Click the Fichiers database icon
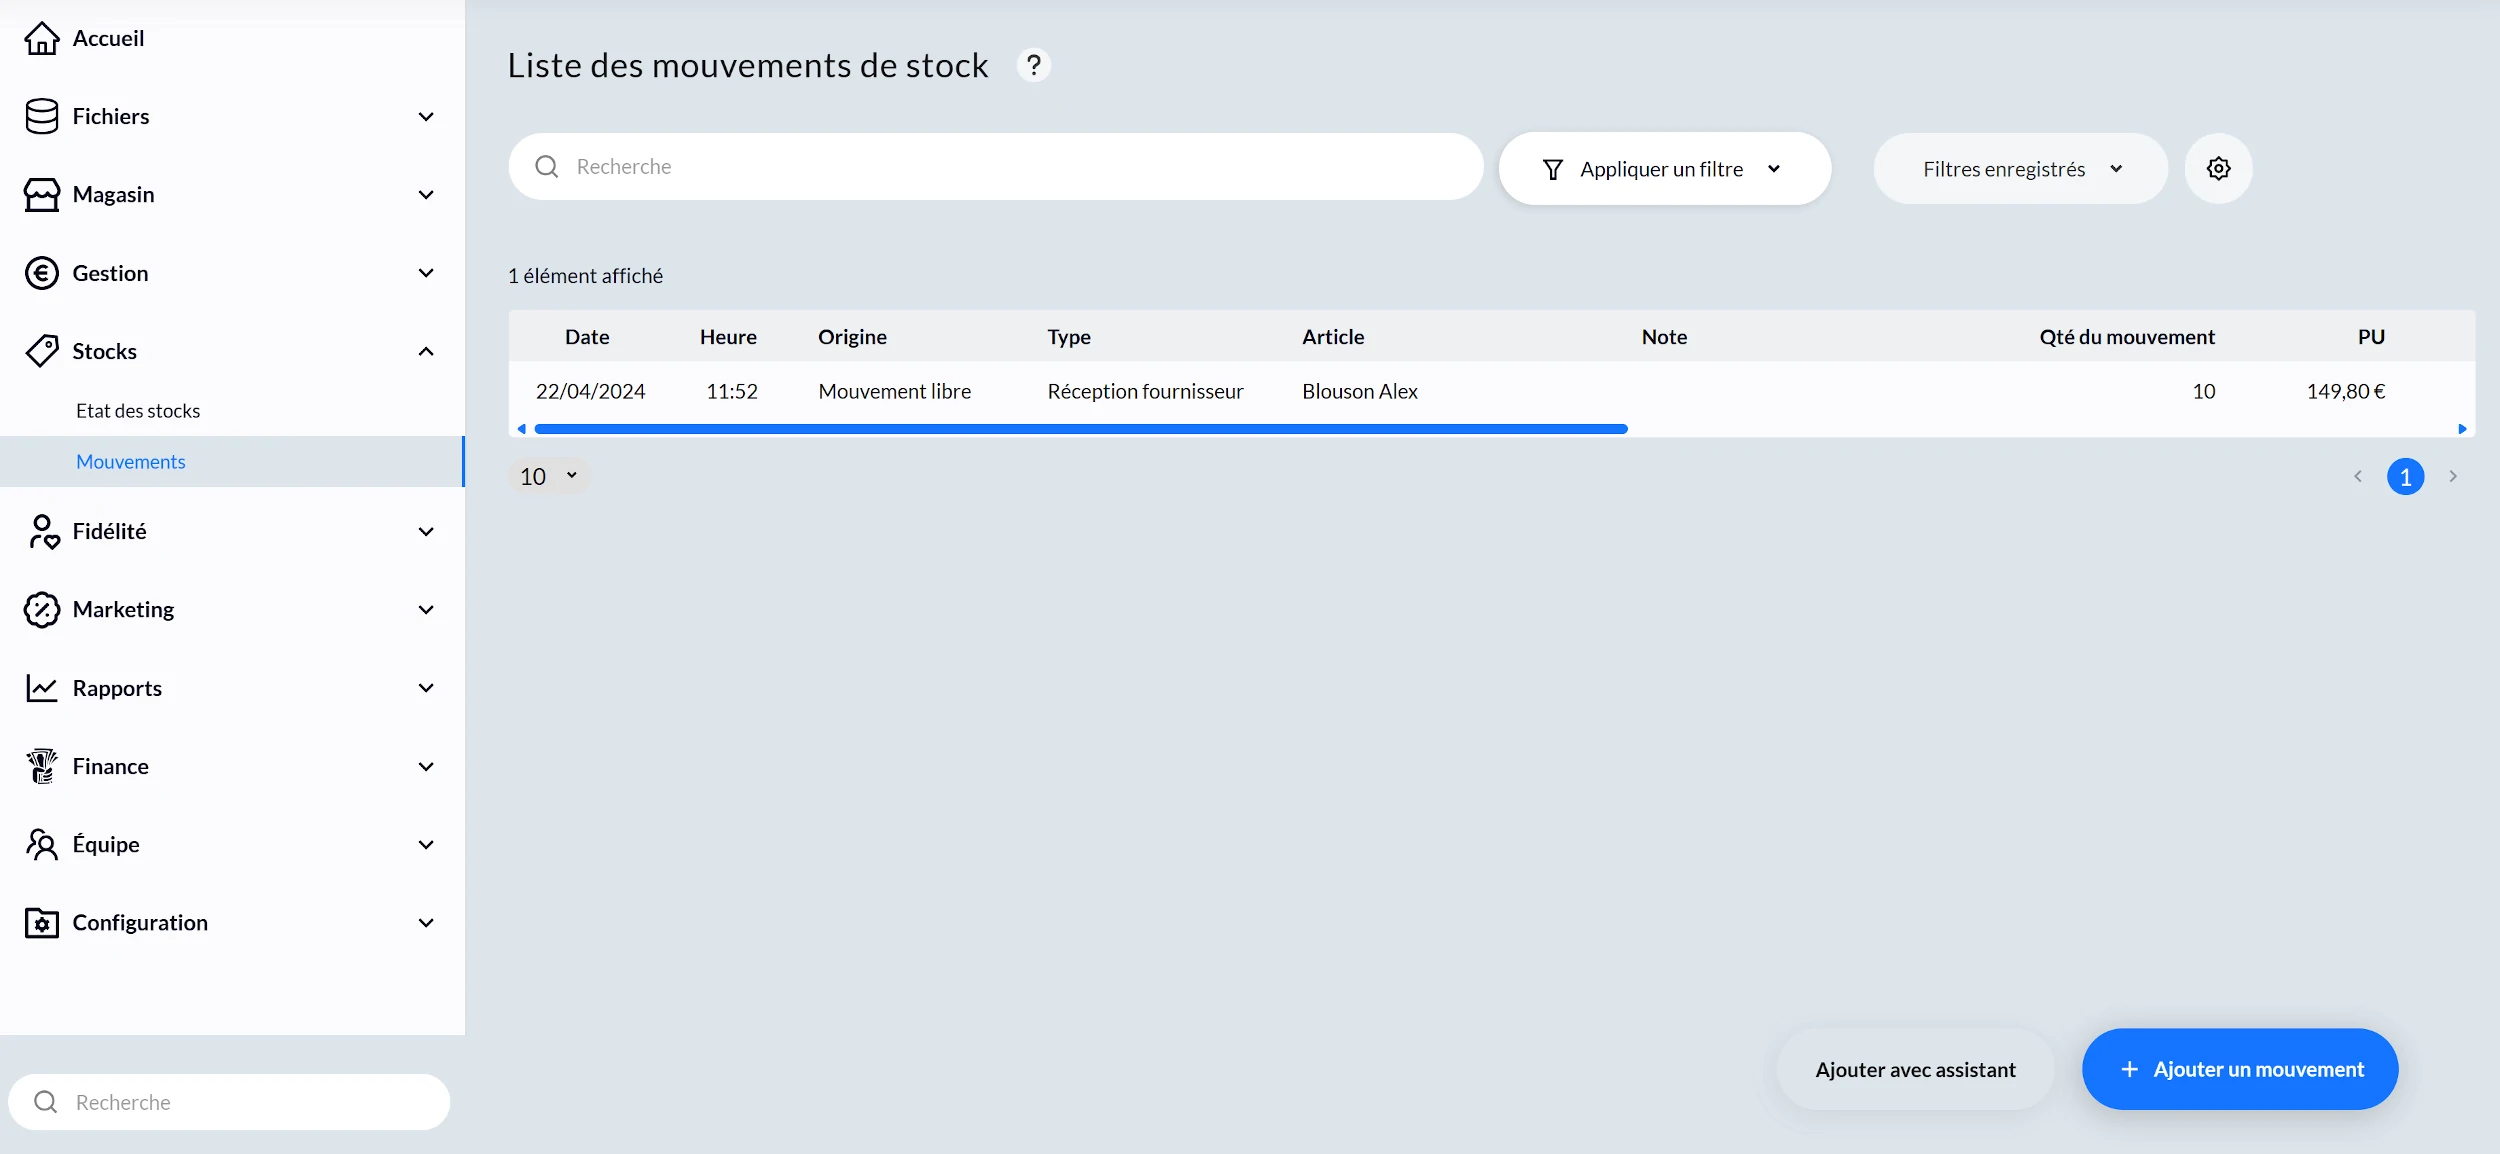 (42, 116)
